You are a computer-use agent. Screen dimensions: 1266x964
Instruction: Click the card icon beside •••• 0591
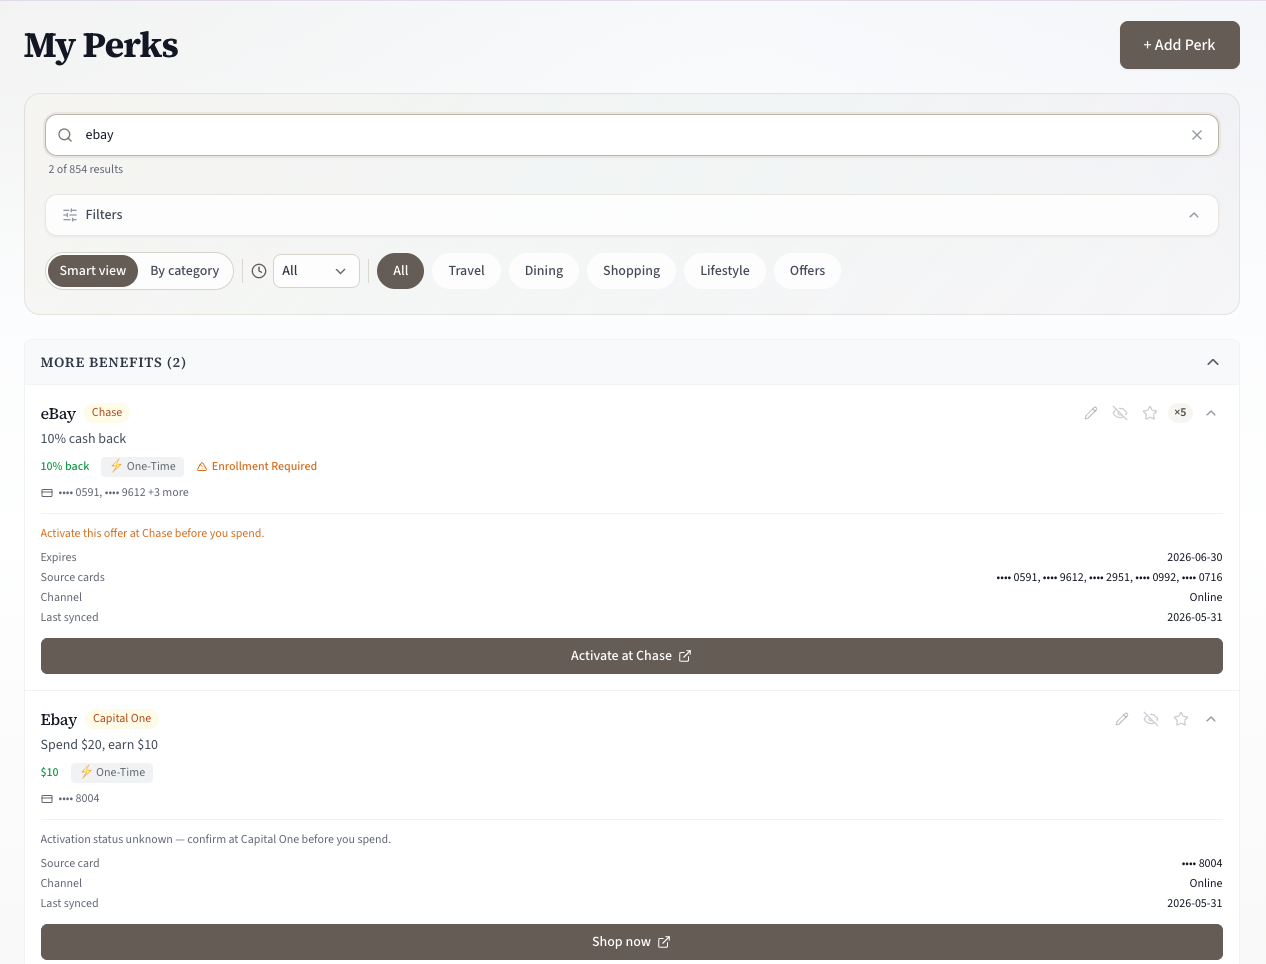[47, 493]
